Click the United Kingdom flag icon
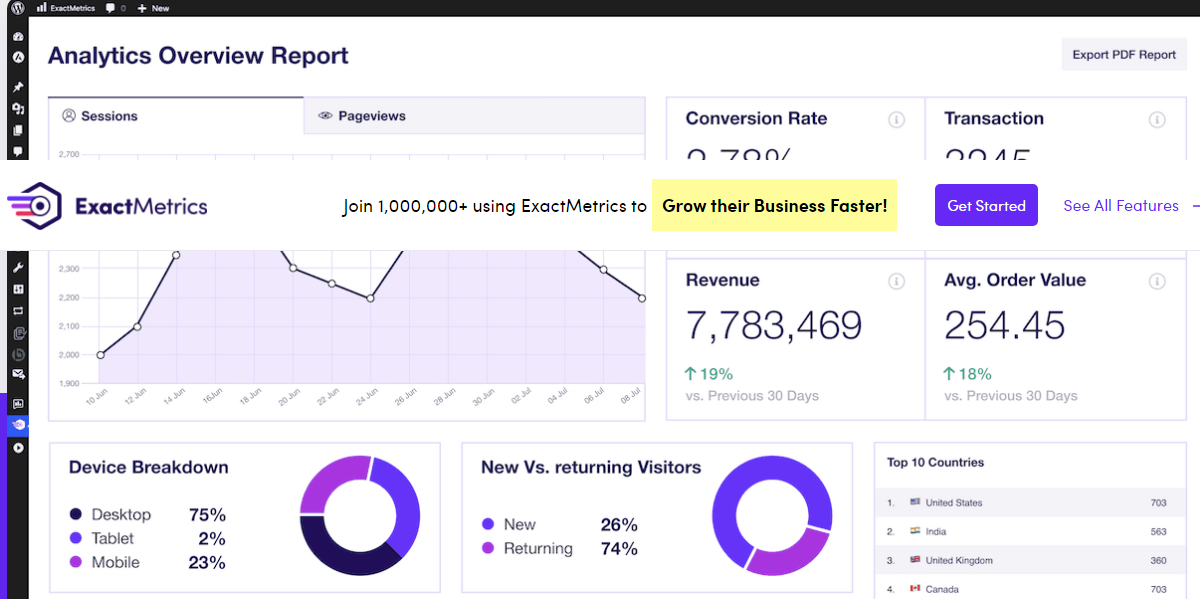The height and width of the screenshot is (599, 1200). click(x=915, y=560)
